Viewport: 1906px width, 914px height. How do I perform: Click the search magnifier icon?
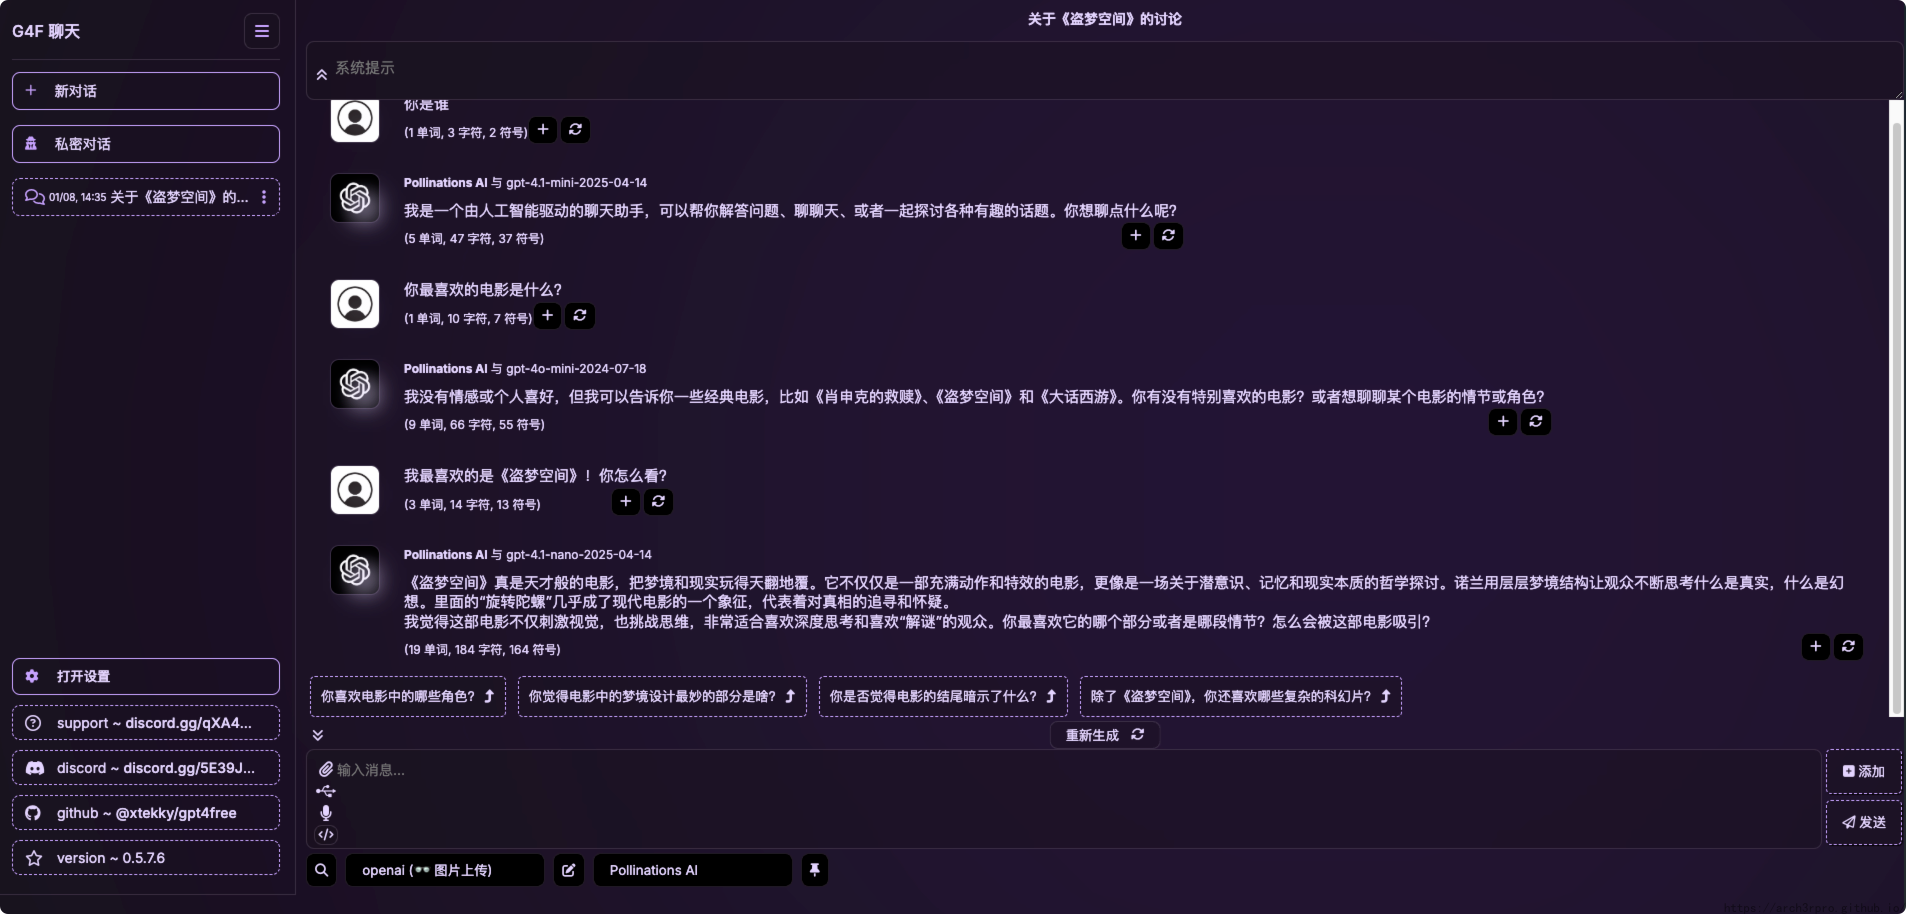click(x=321, y=870)
